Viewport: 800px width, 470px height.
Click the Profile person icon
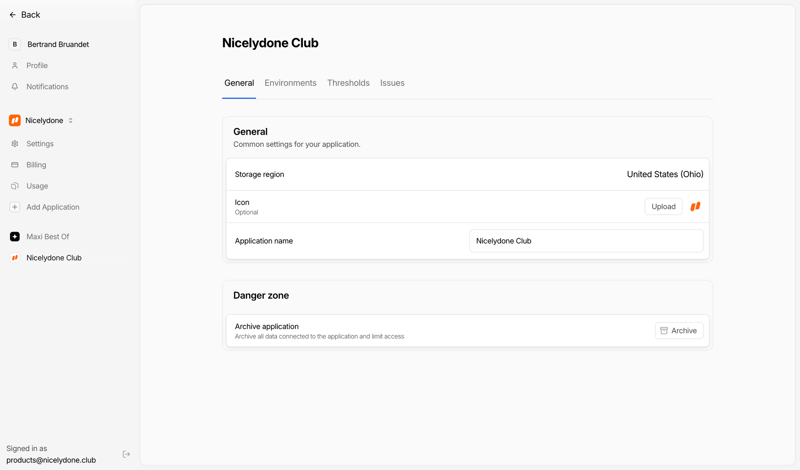point(15,65)
